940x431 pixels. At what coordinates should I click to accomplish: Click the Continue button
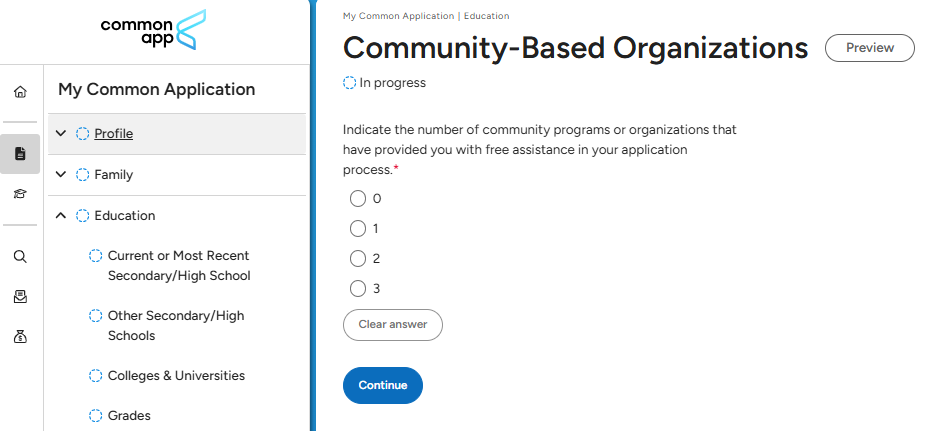382,386
